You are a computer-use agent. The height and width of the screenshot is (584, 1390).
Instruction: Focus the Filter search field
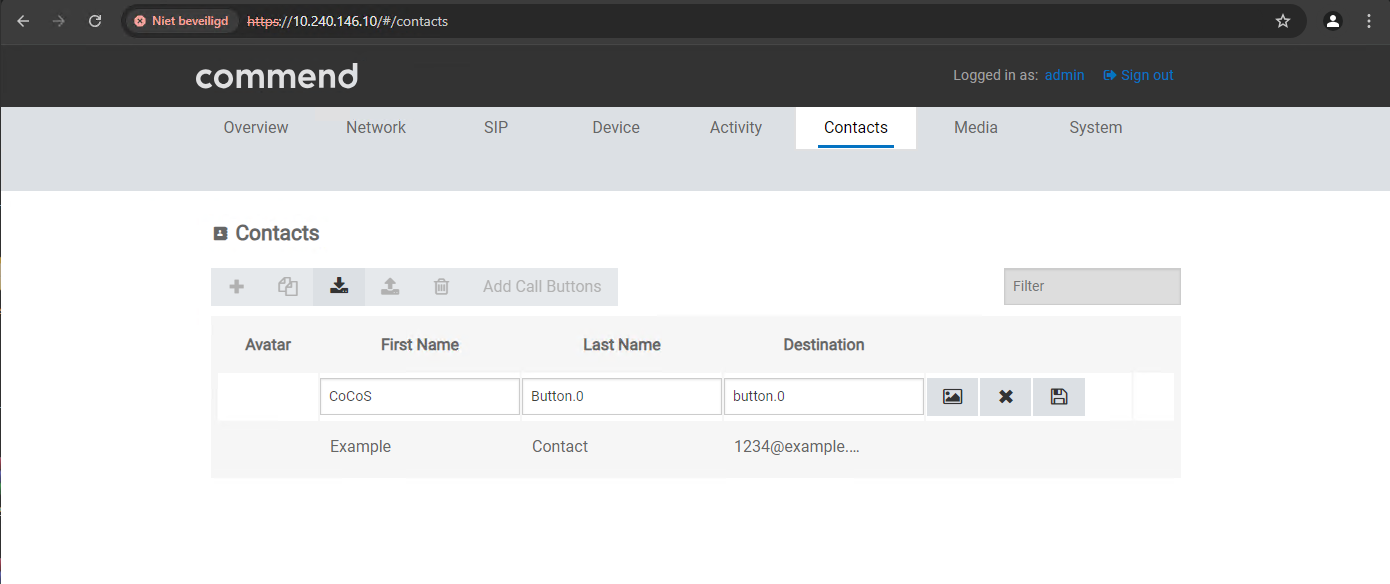(x=1092, y=286)
